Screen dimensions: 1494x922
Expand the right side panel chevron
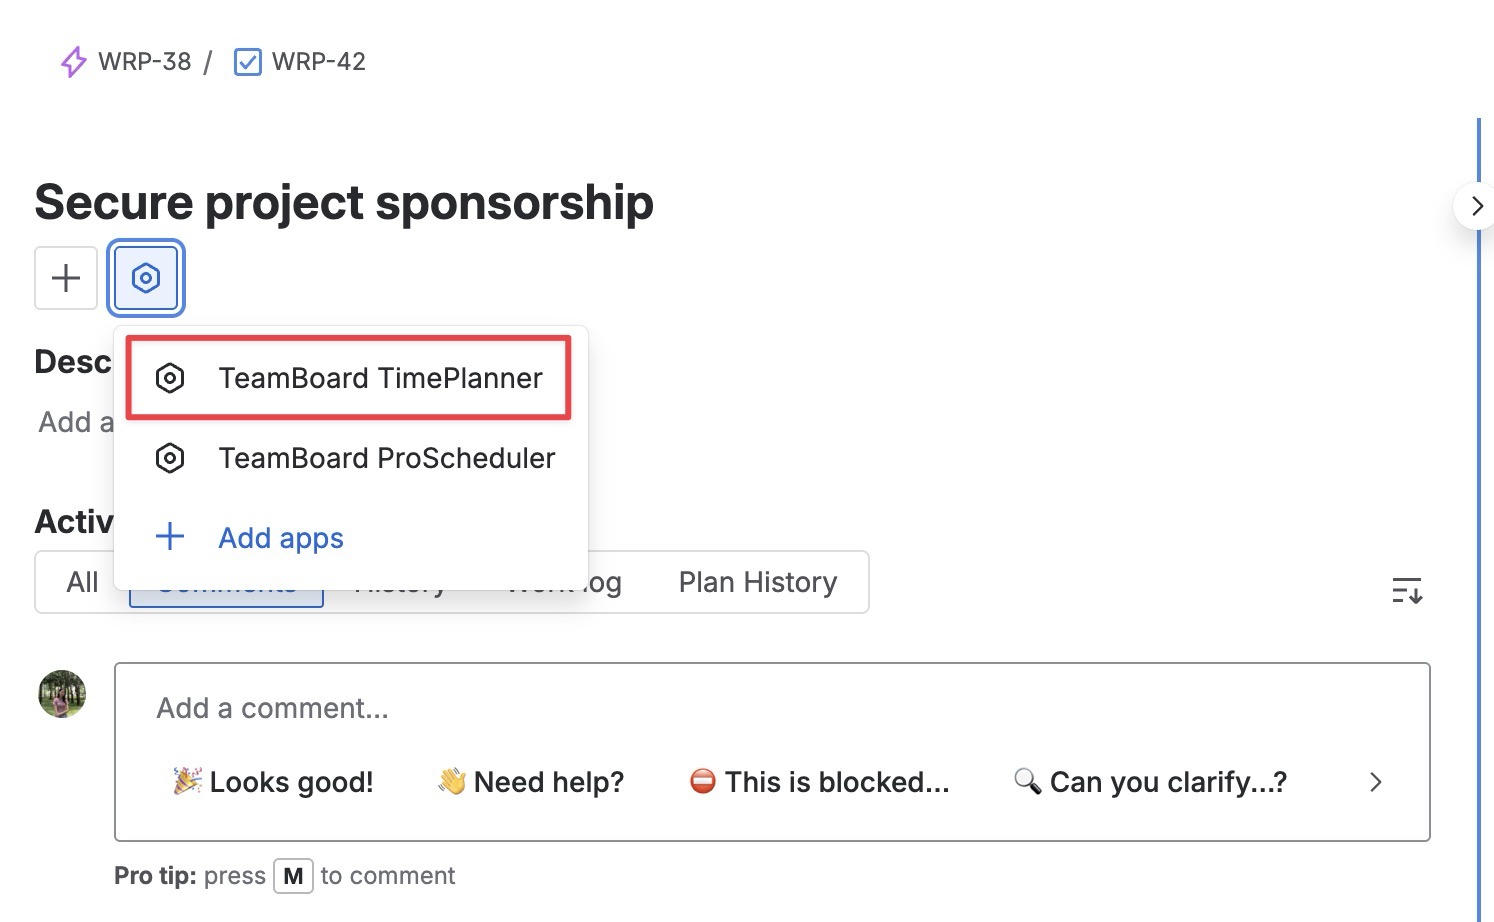(x=1476, y=206)
